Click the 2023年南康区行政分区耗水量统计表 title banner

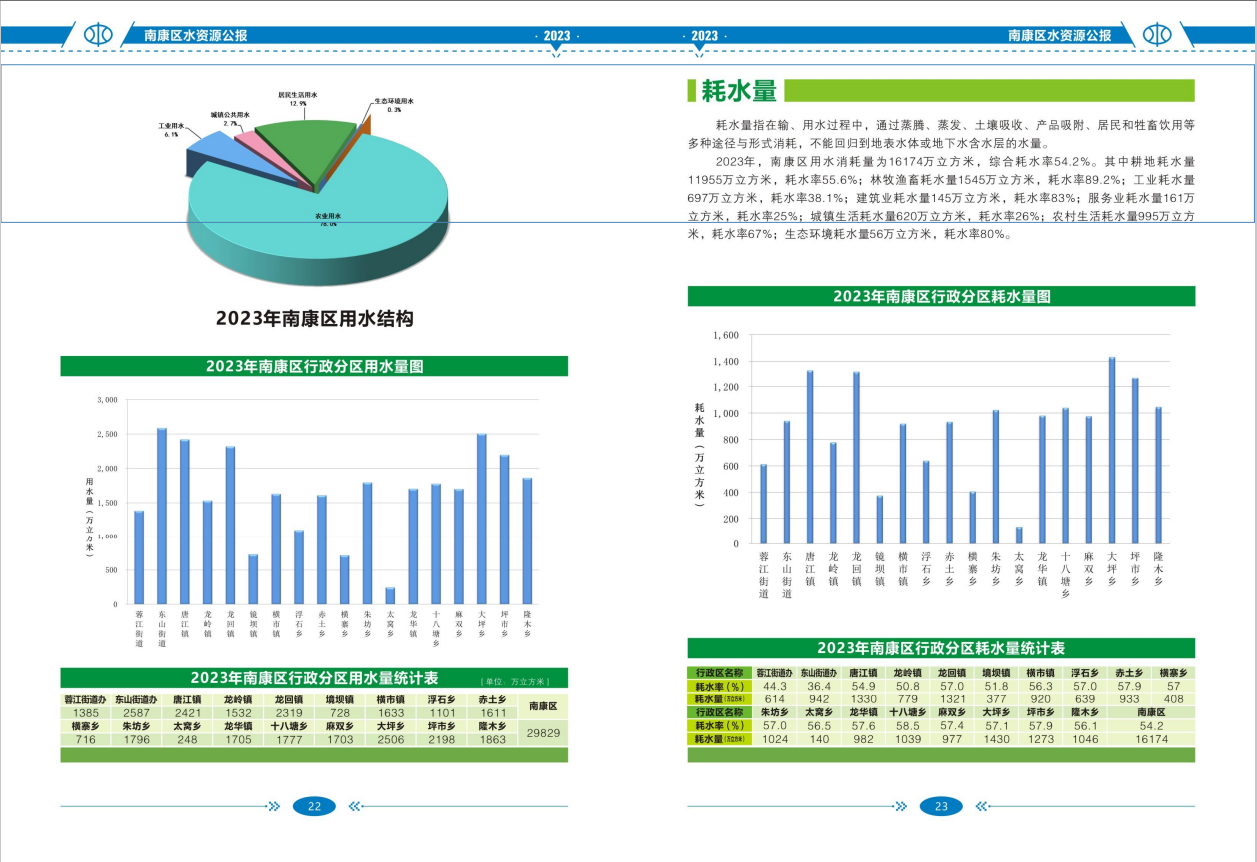(x=941, y=648)
